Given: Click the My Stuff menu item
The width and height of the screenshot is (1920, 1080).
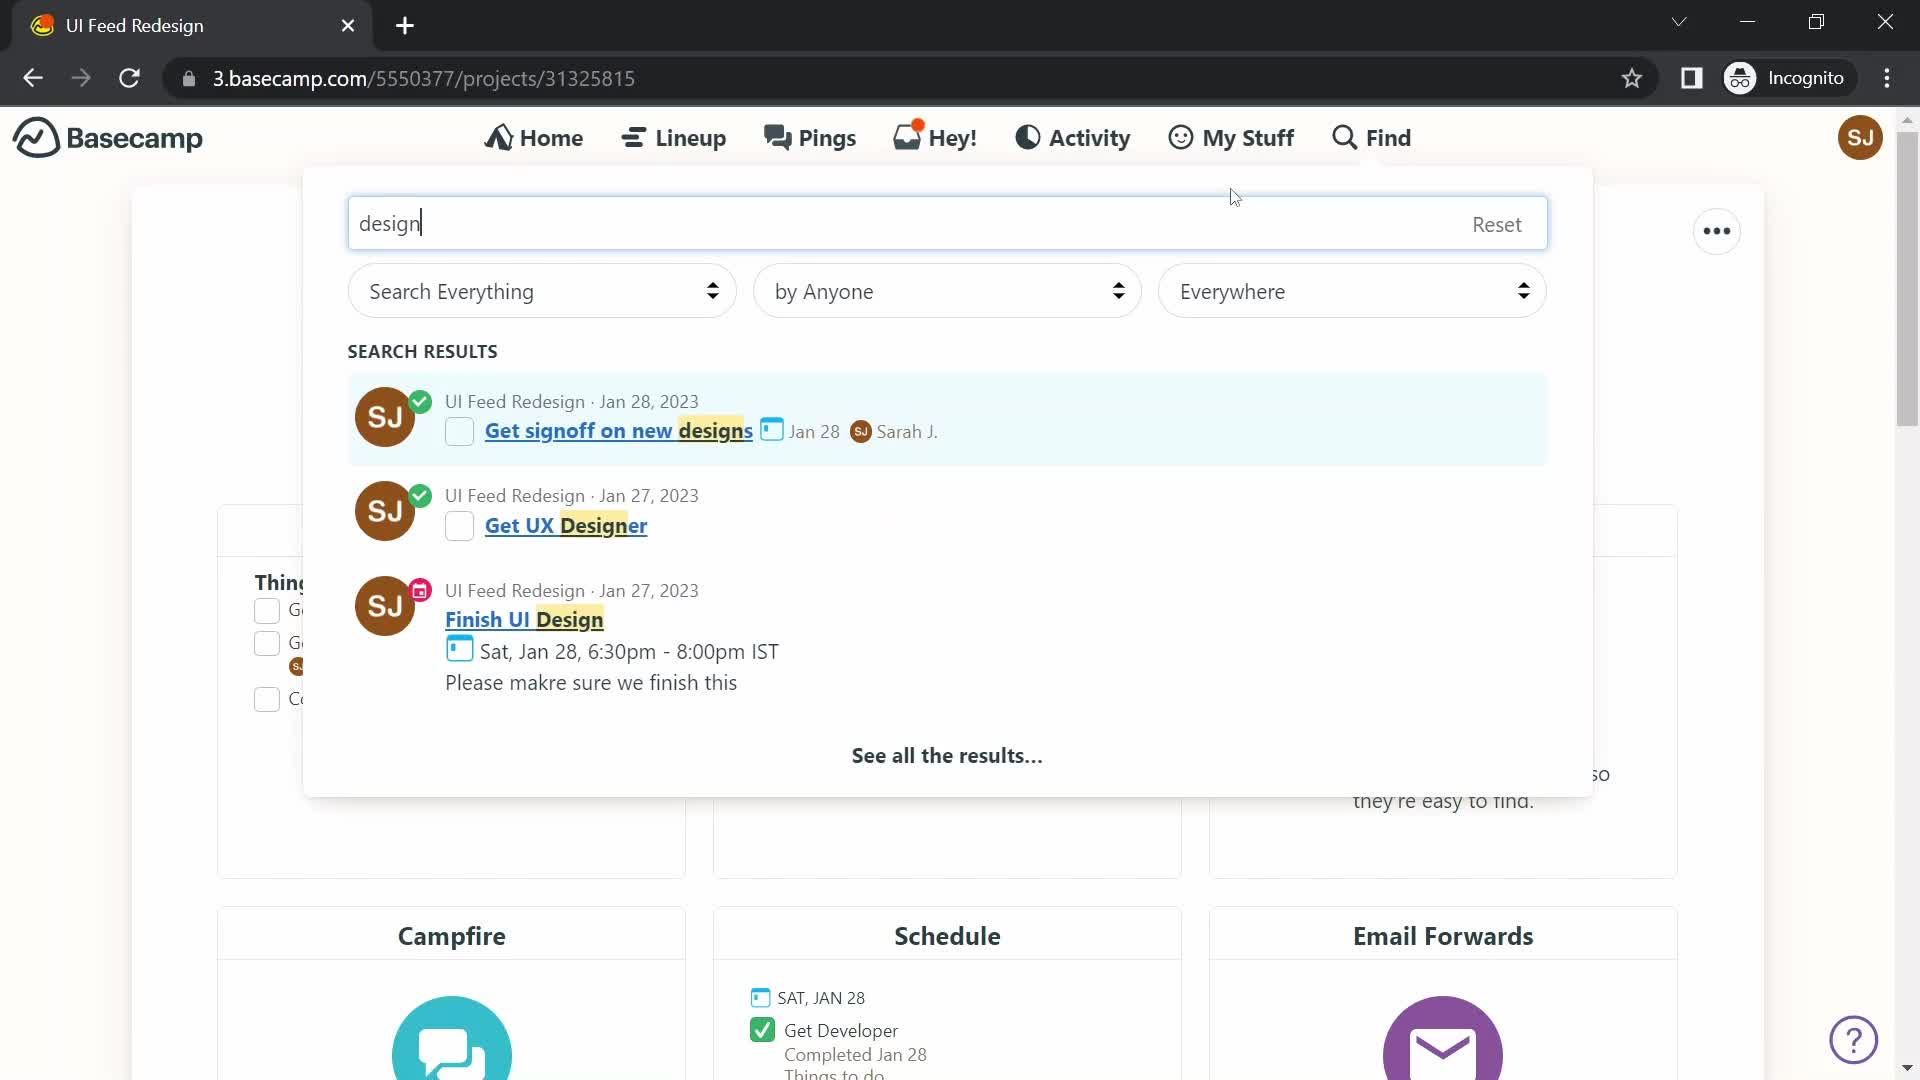Looking at the screenshot, I should (1232, 137).
